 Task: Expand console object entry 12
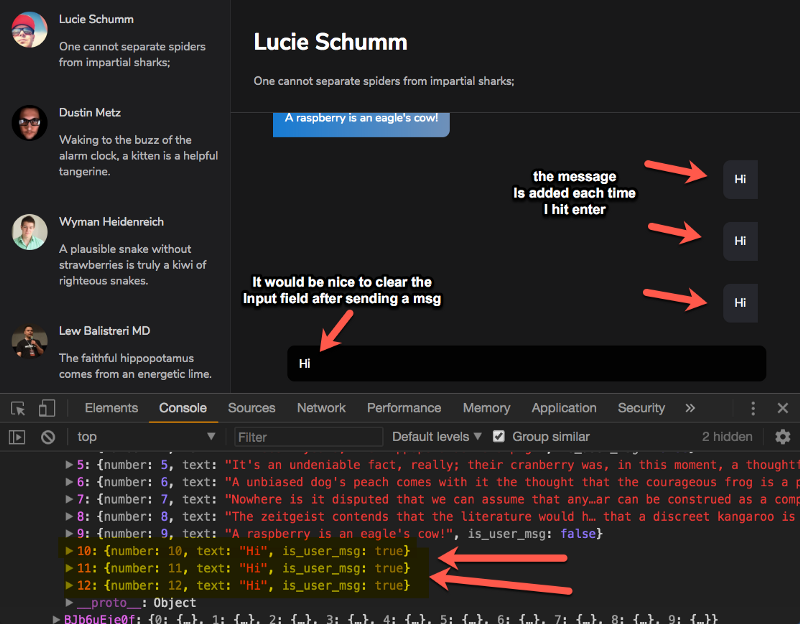(x=69, y=586)
